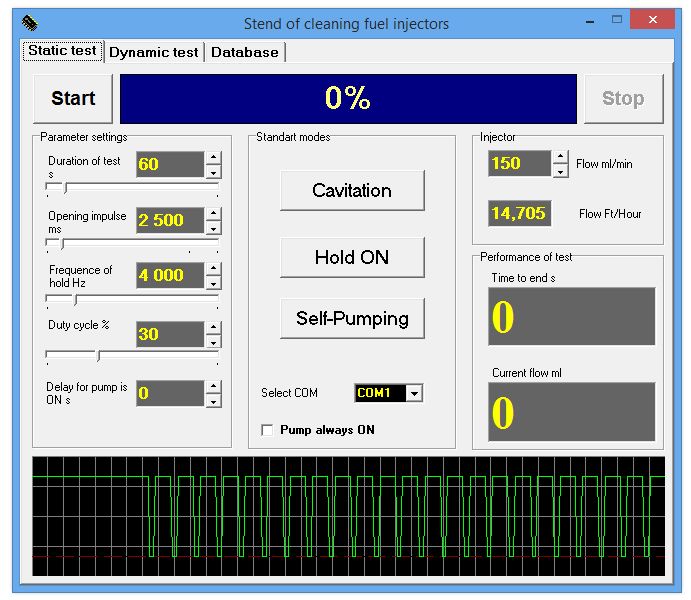Increase Delay for pump ON value
The image size is (691, 600).
[213, 387]
